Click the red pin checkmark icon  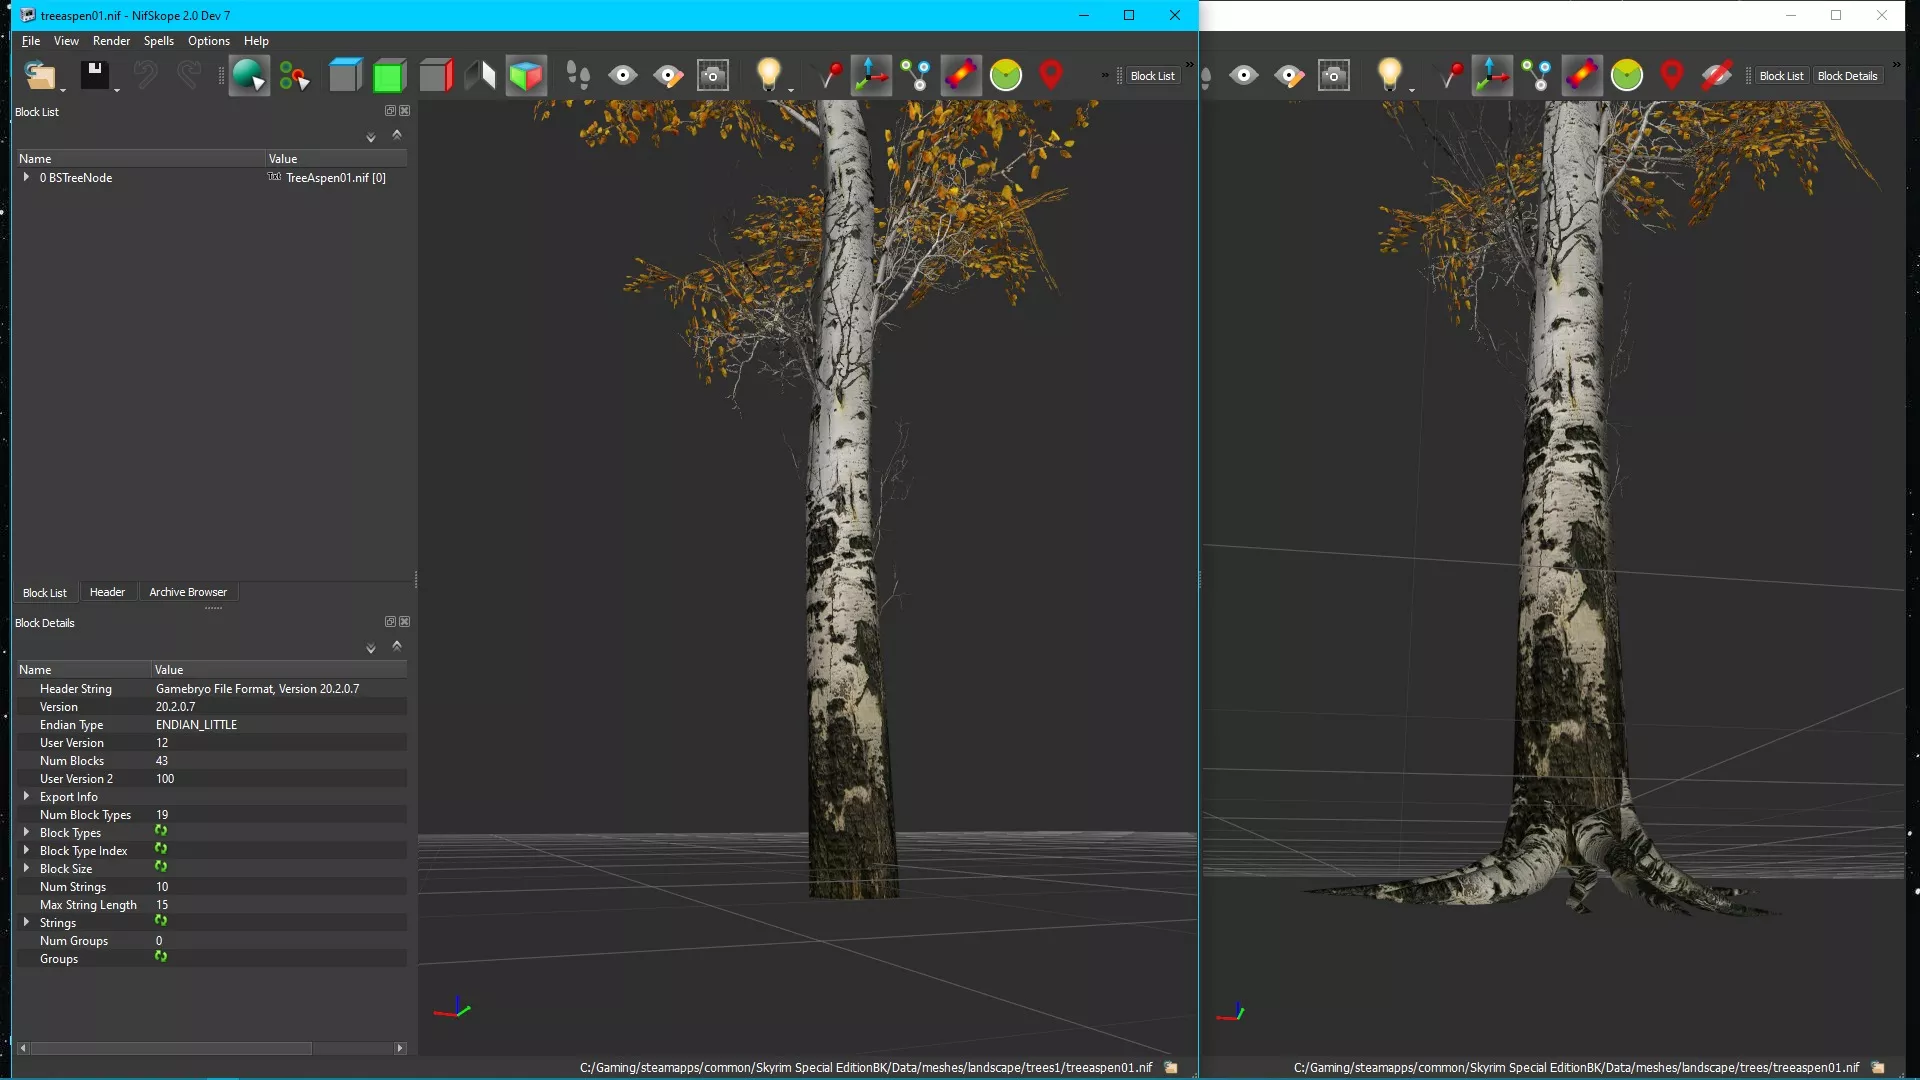(x=830, y=75)
